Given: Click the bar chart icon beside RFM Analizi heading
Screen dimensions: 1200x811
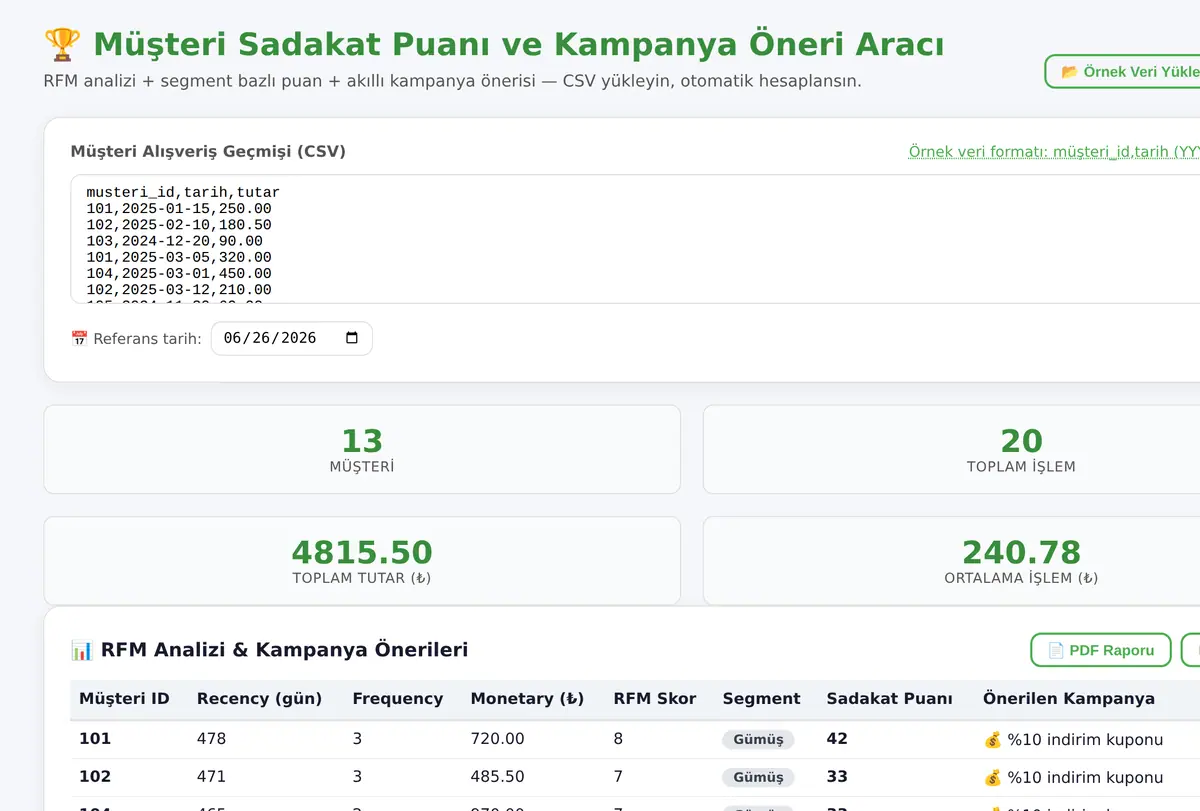Looking at the screenshot, I should (82, 650).
